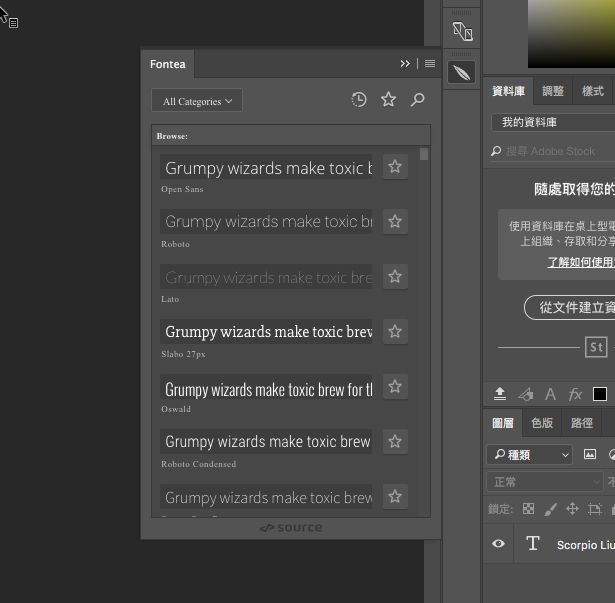Click the 從文件建立資料庫 button
The image size is (615, 603).
[x=572, y=308]
